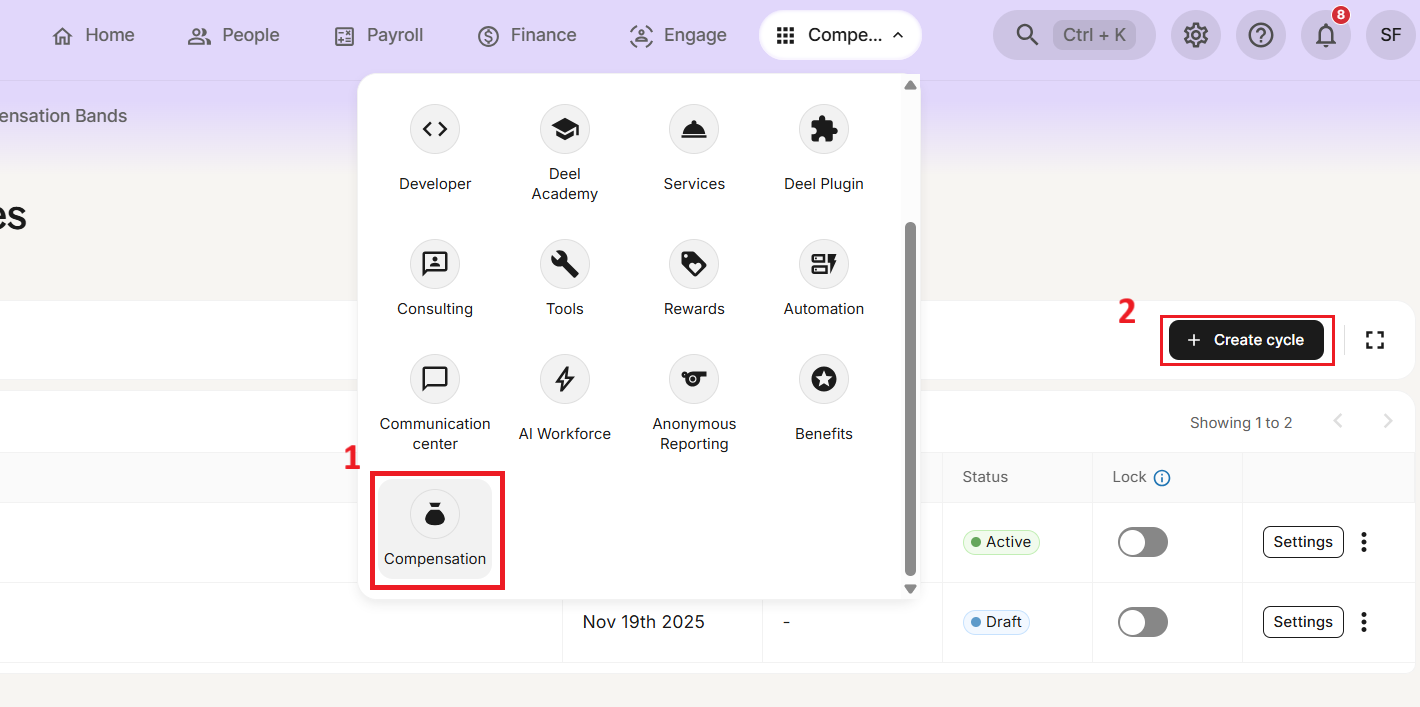Open AI Workforce lightning icon

(x=564, y=380)
